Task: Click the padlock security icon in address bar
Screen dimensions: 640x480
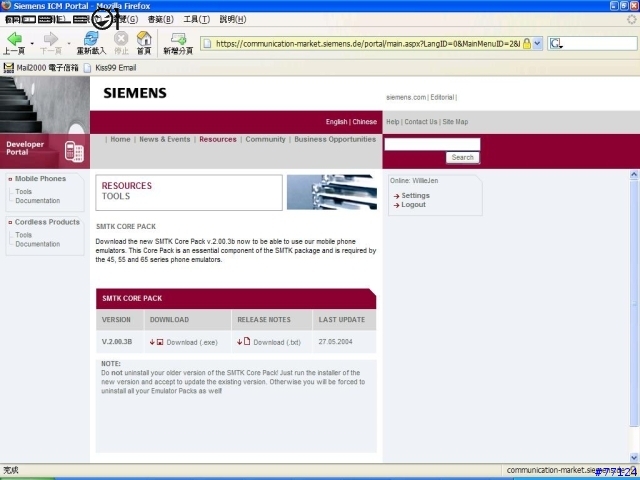Action: click(527, 43)
